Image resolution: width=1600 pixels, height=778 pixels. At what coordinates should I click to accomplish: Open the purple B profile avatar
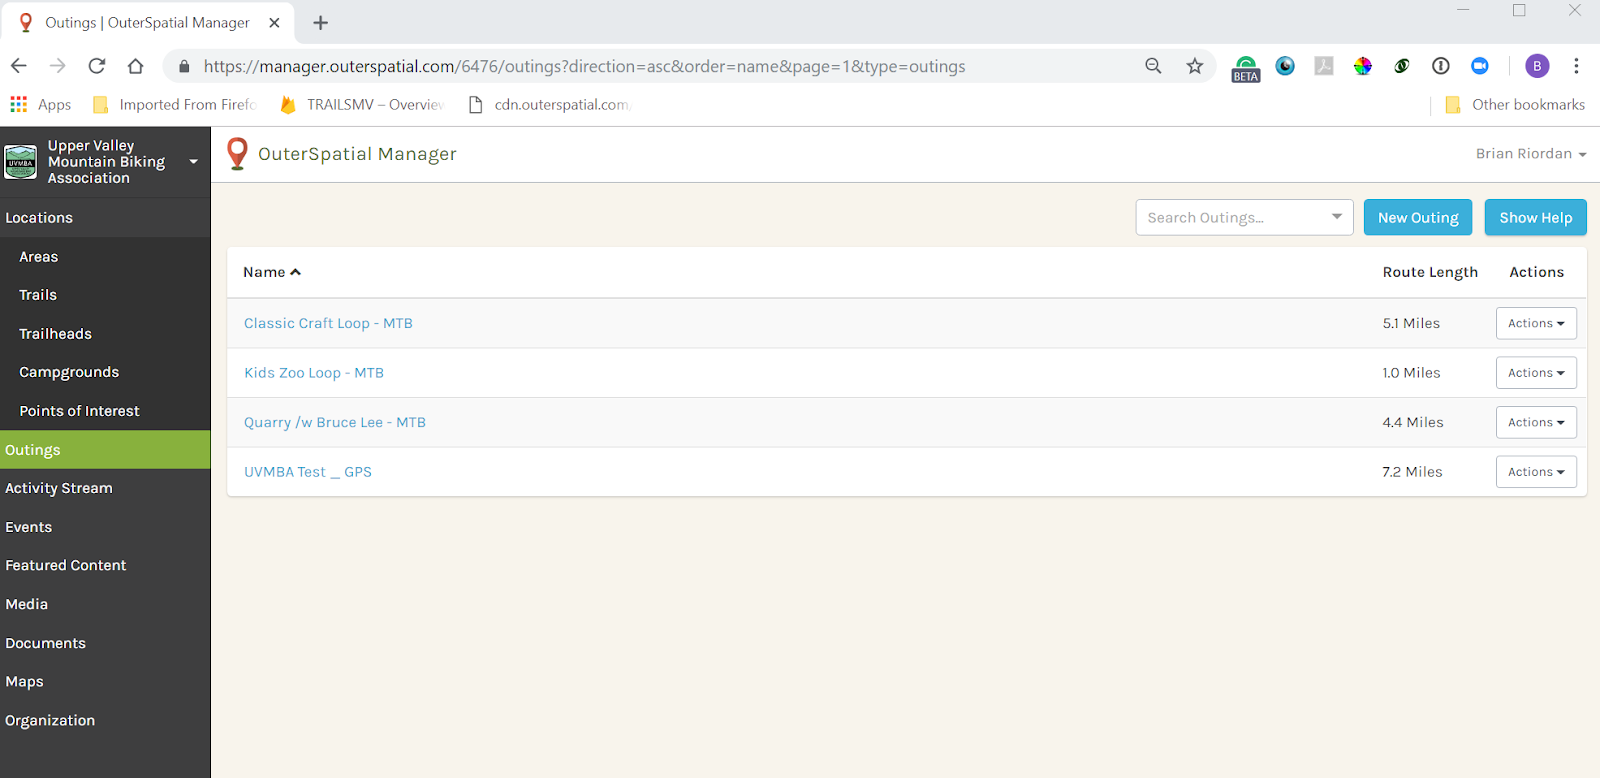1537,66
